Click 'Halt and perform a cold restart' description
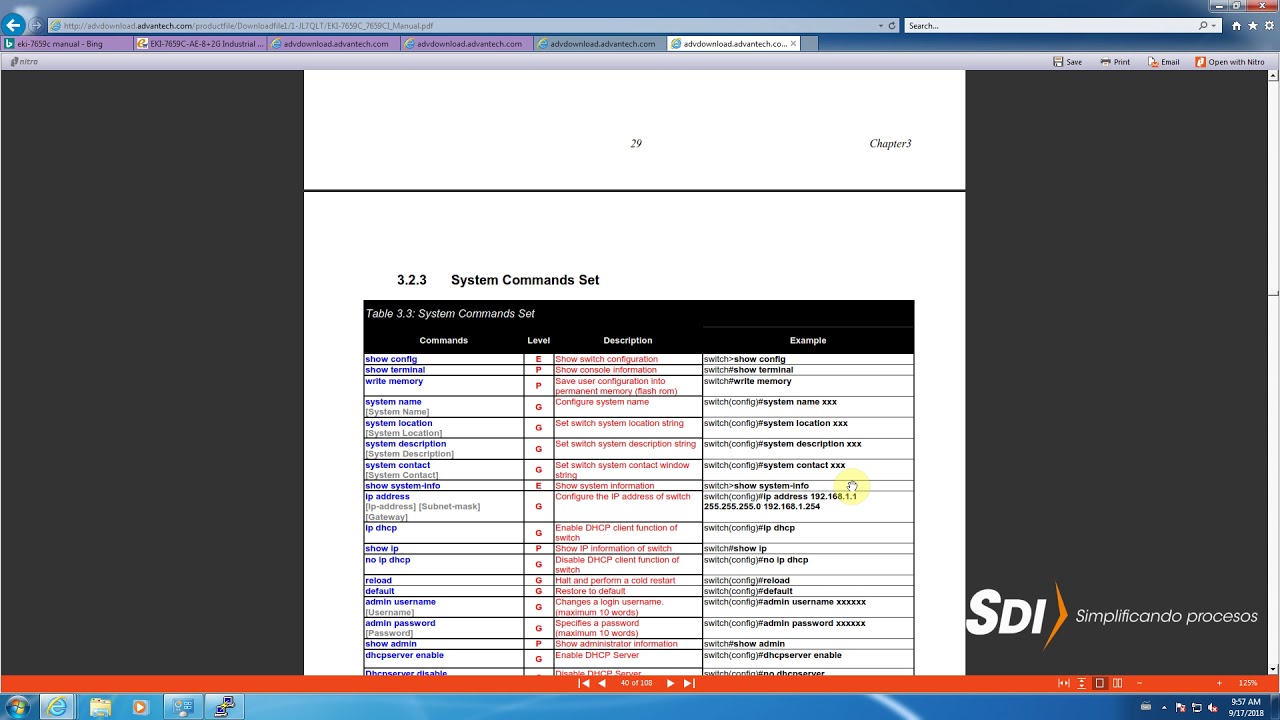This screenshot has width=1280, height=720. point(615,580)
